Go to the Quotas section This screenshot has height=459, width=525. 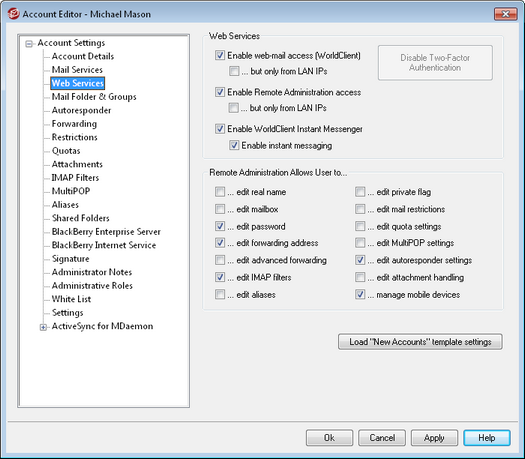pos(66,151)
